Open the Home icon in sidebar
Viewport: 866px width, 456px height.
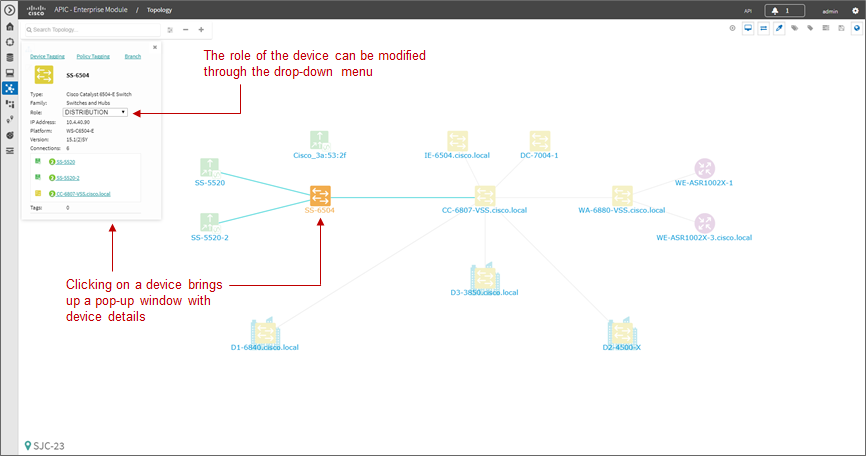pos(9,26)
